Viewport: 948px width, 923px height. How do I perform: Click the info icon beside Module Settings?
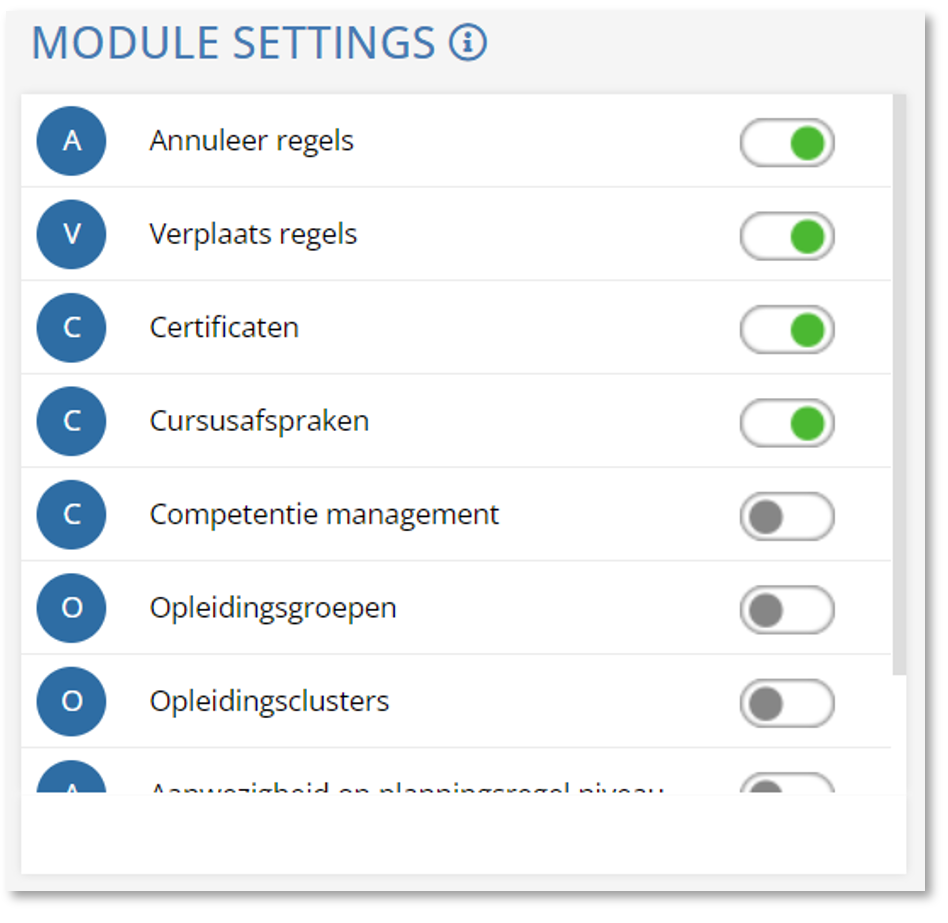click(x=468, y=43)
